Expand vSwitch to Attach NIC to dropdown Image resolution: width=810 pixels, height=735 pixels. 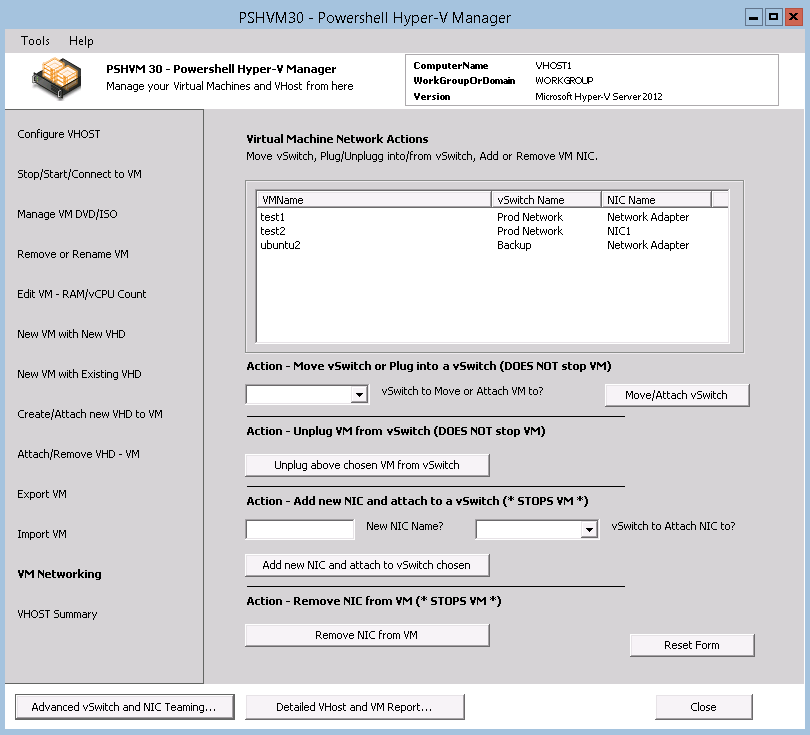589,529
